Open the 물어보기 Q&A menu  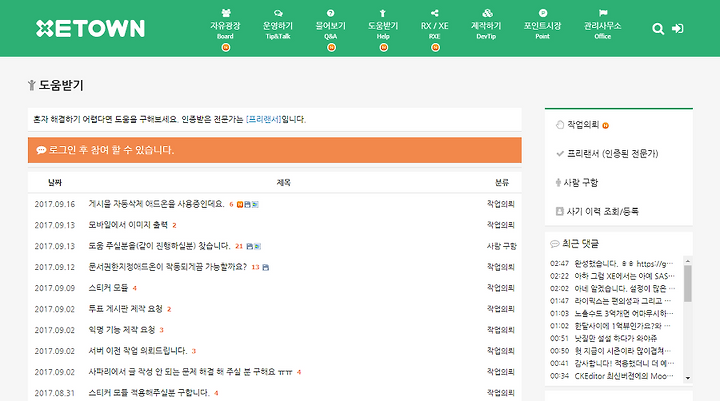tap(331, 26)
